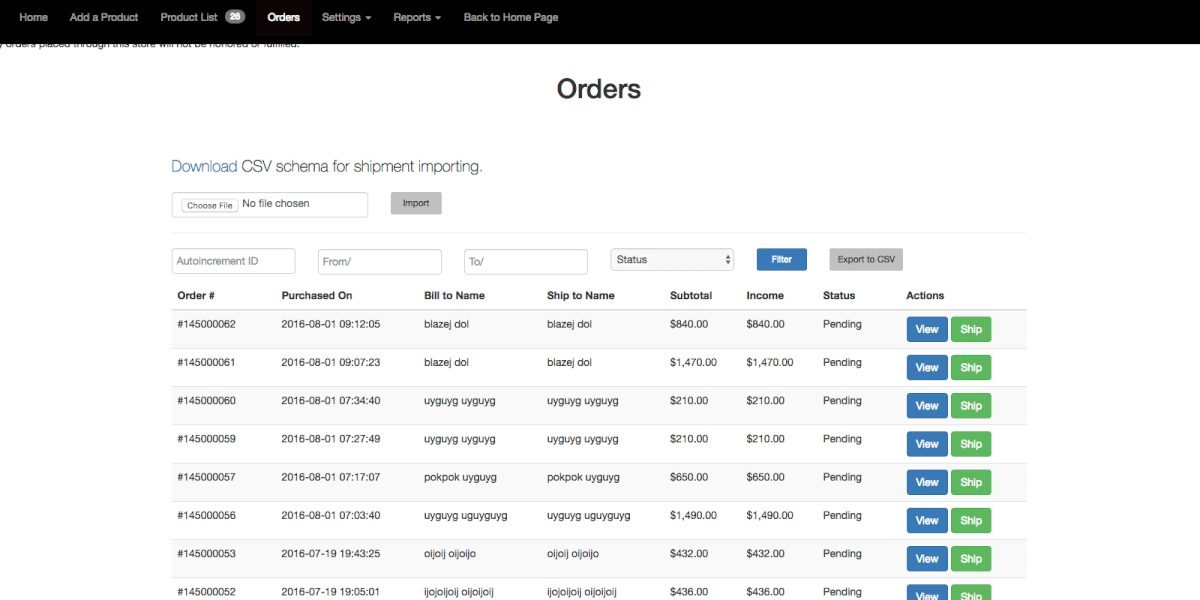View order #145000062
1200x600 pixels.
pos(927,329)
